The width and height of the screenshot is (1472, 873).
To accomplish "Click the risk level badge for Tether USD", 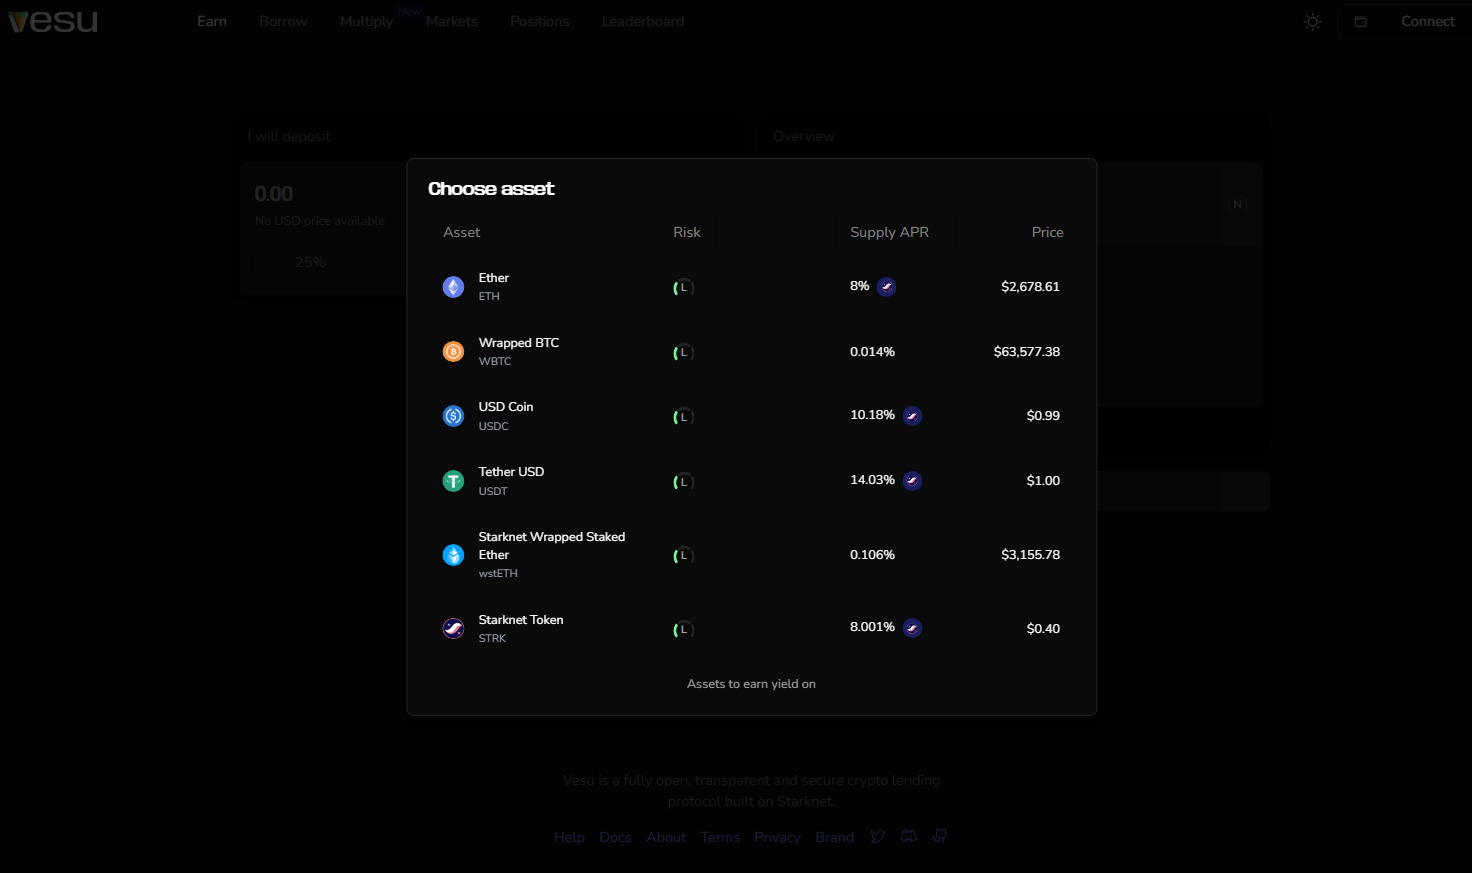I will (683, 482).
